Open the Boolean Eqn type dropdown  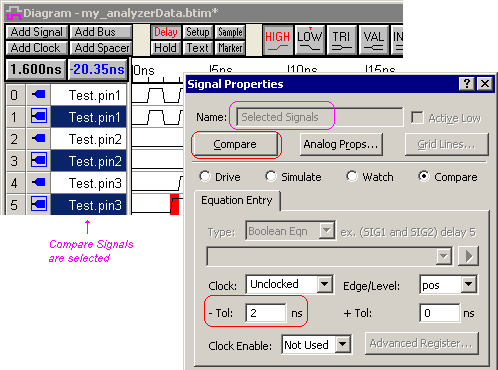pyautogui.click(x=327, y=230)
